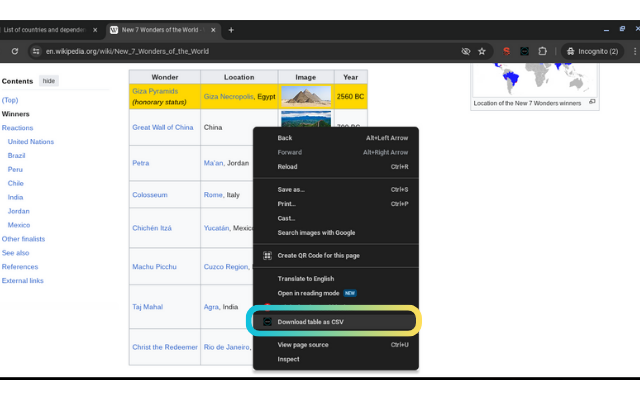Image resolution: width=640 pixels, height=400 pixels.
Task: Switch to List of countries and dependencies tab
Action: click(44, 30)
